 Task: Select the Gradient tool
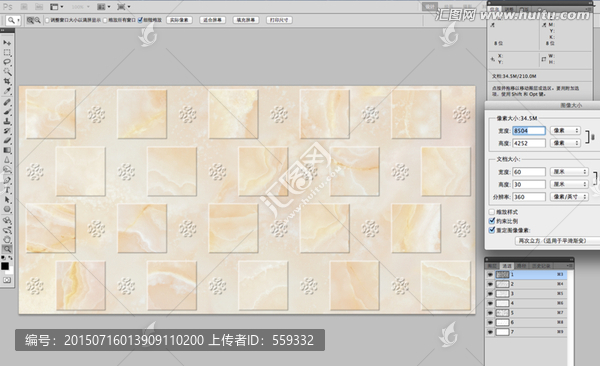(7, 150)
